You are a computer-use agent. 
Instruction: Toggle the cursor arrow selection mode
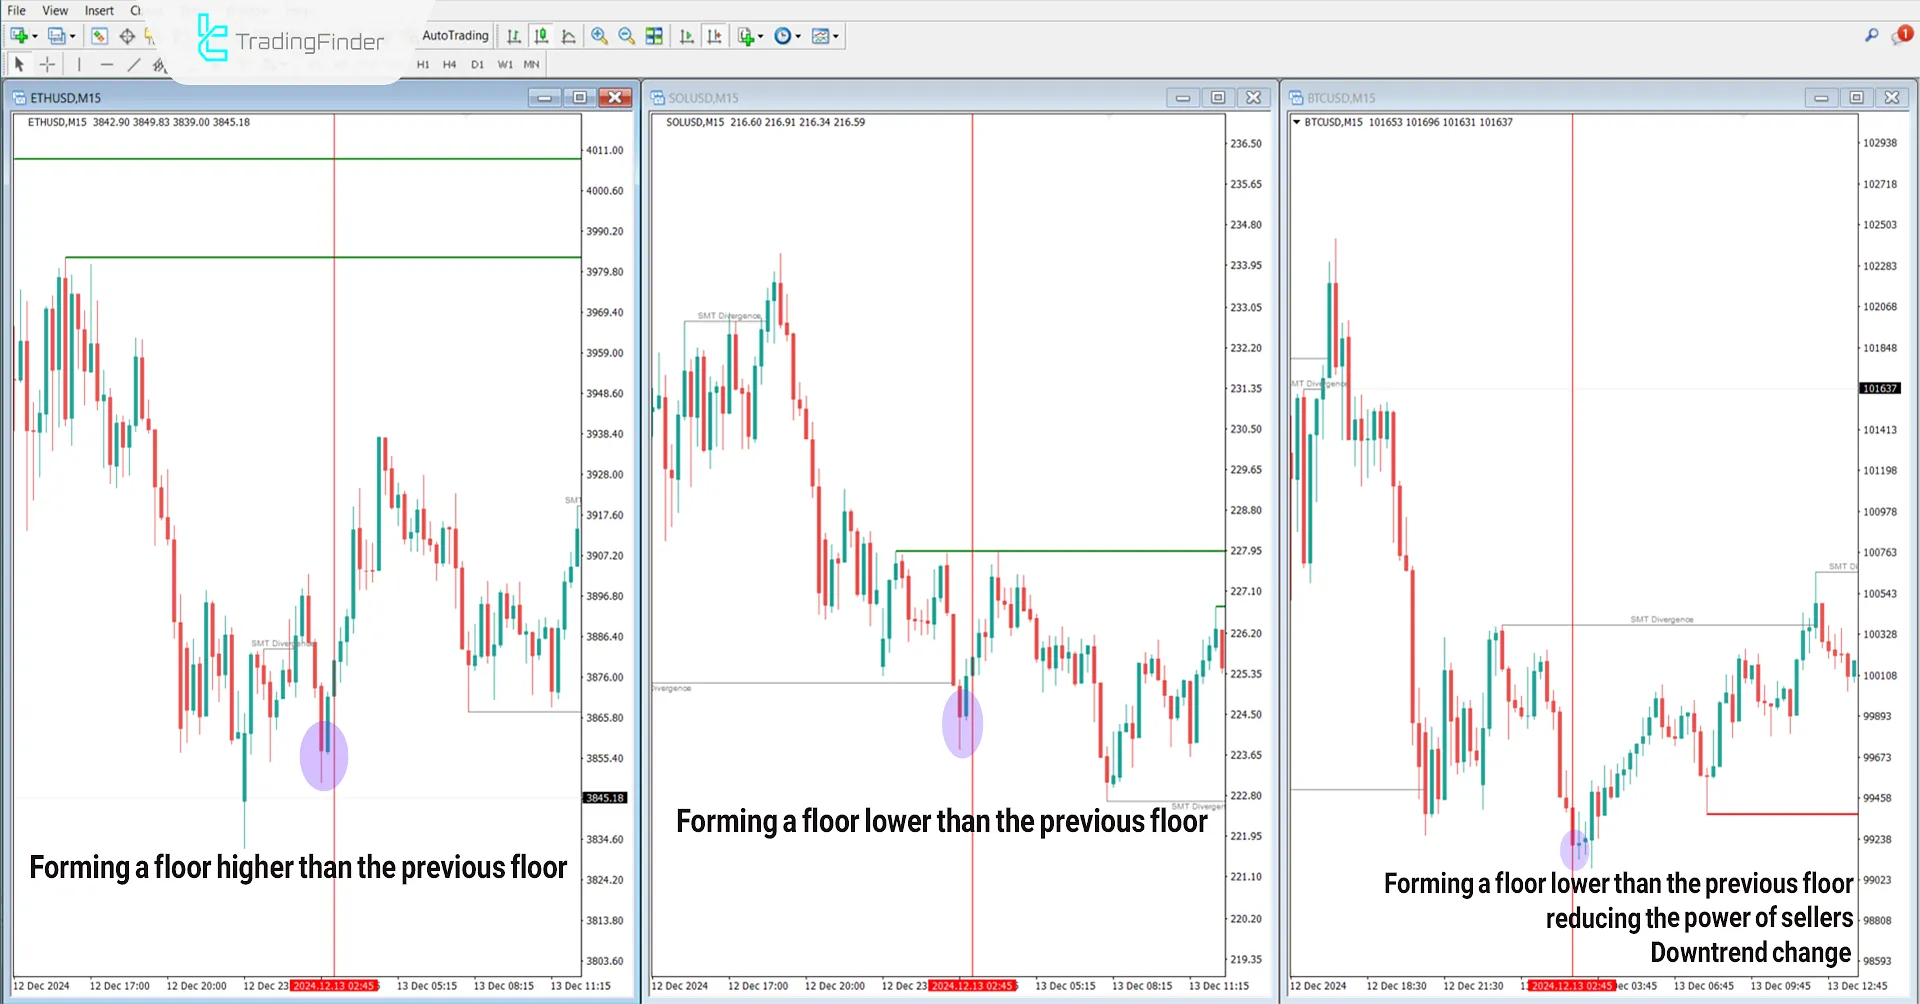point(18,64)
